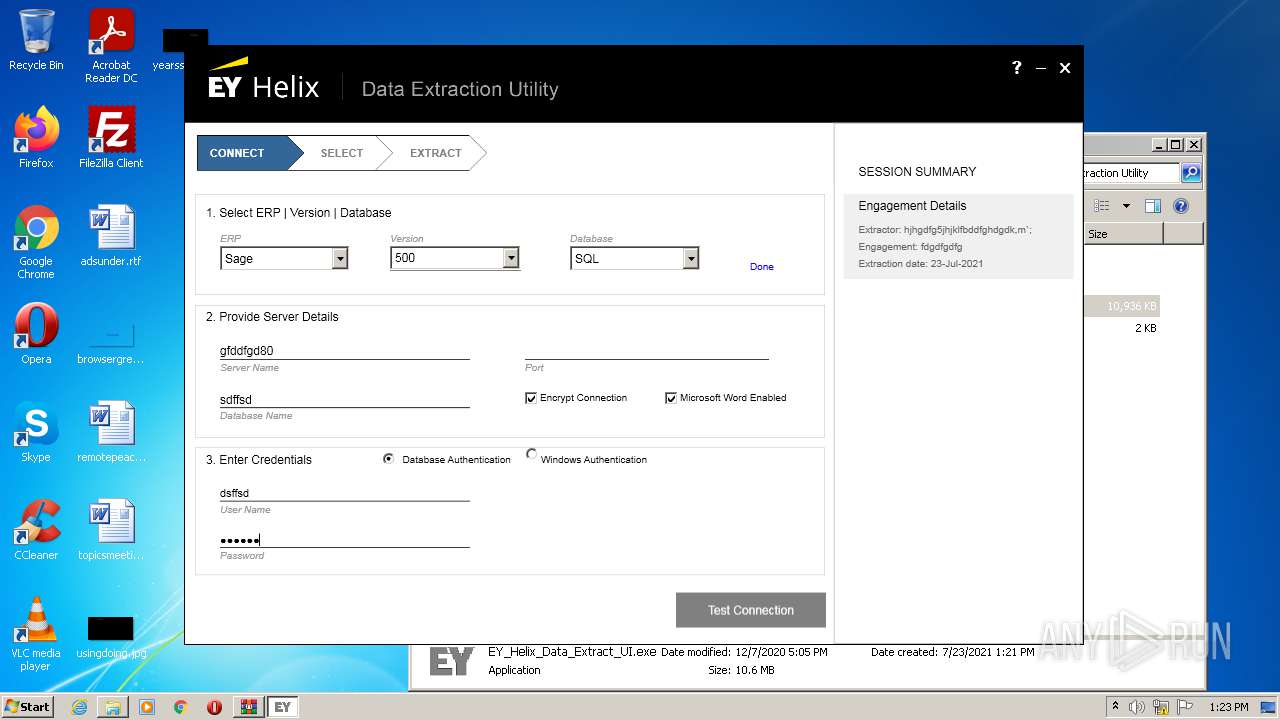
Task: Open Recycle Bin on the desktop
Action: click(36, 40)
